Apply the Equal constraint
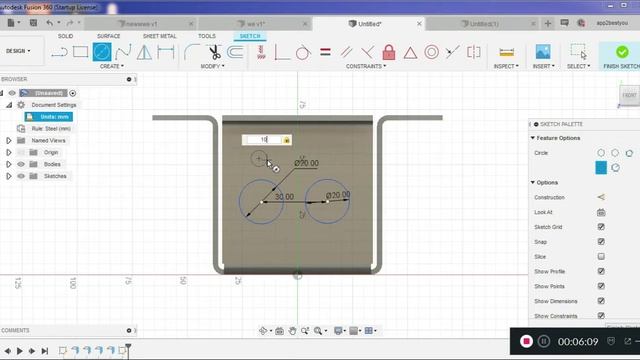Image resolution: width=640 pixels, height=360 pixels. click(x=325, y=52)
